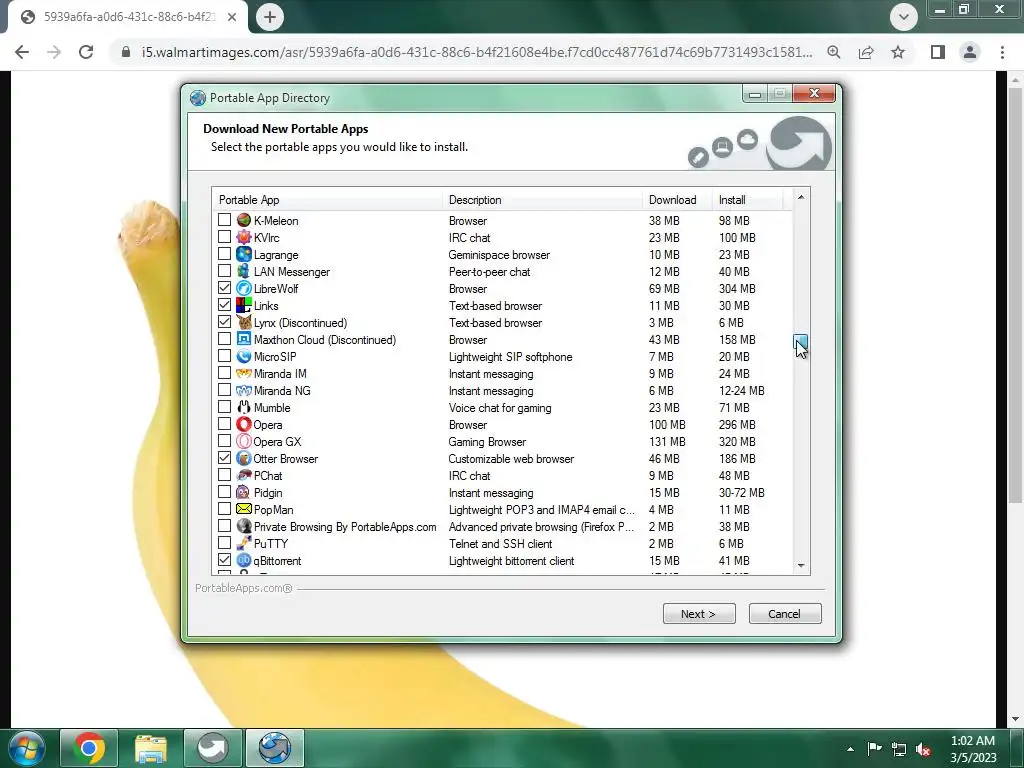Click the app list scrollbar thumb

(801, 342)
